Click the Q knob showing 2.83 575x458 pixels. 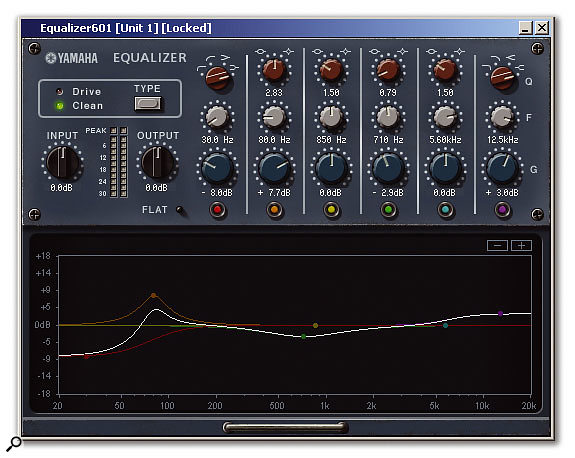pyautogui.click(x=274, y=70)
